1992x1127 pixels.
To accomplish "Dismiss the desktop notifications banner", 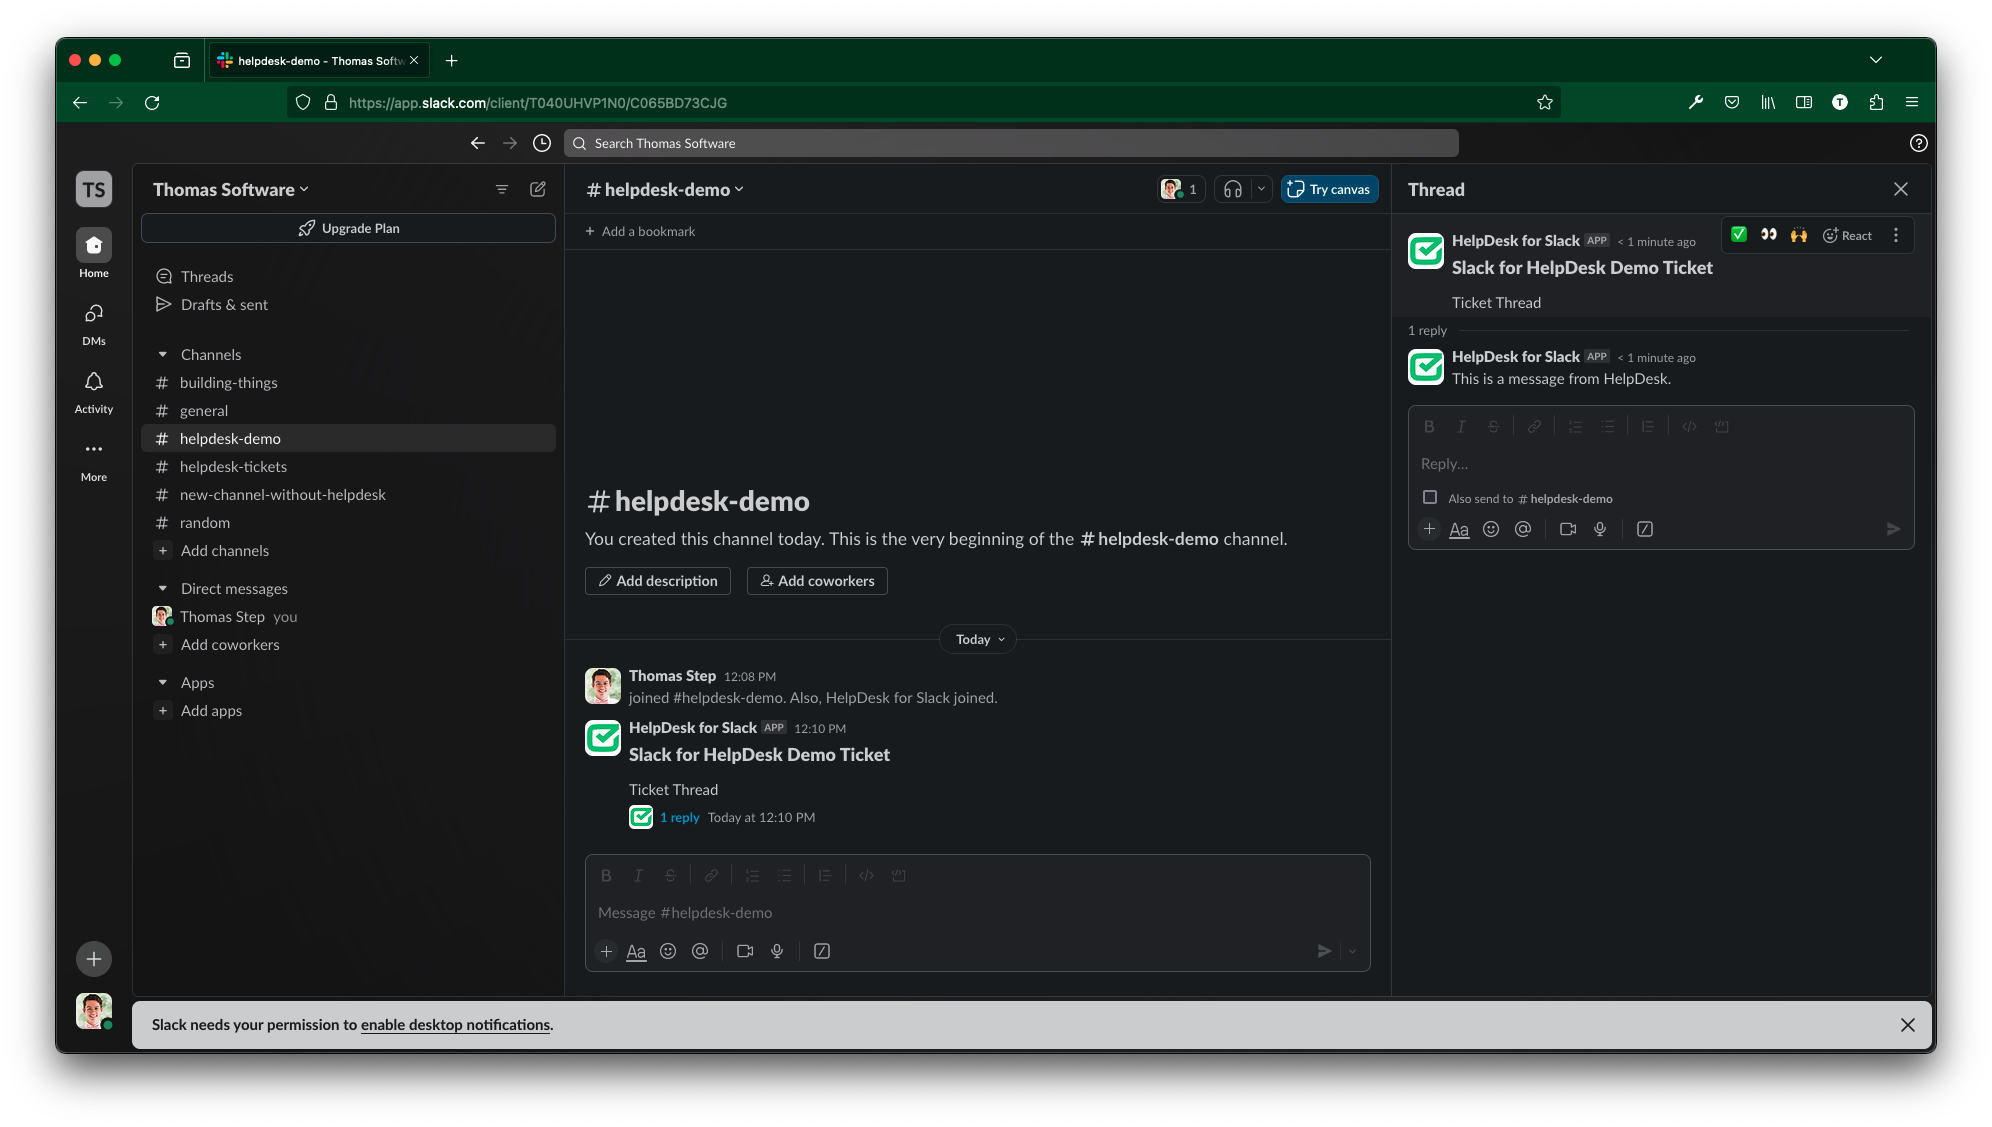I will pos(1907,1025).
